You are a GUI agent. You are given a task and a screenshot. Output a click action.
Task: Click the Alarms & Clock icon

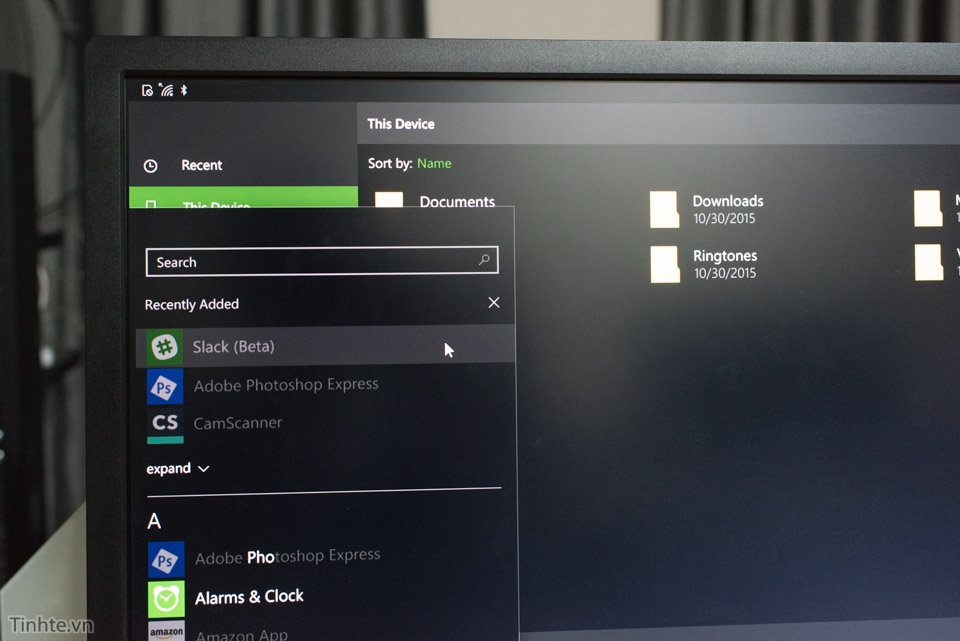166,599
